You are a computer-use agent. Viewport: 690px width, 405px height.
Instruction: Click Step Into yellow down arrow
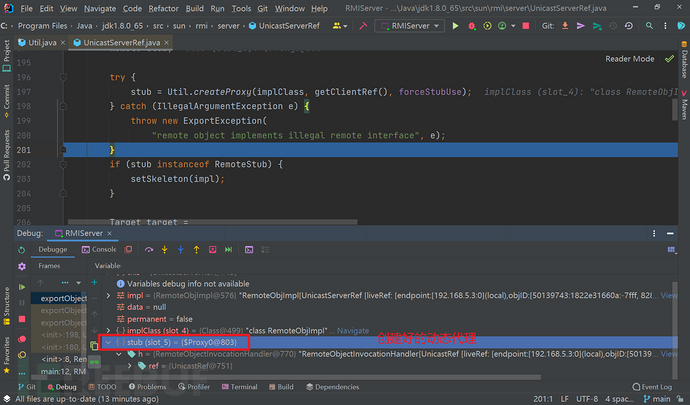click(165, 250)
